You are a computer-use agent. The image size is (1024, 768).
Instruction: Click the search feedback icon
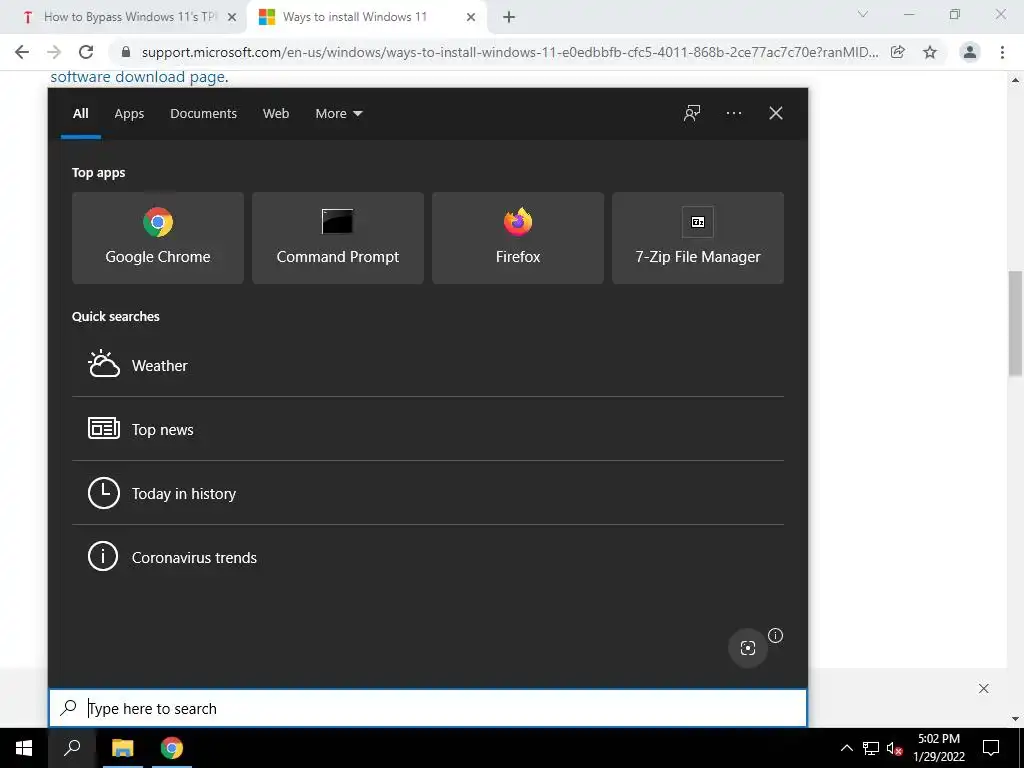(692, 113)
